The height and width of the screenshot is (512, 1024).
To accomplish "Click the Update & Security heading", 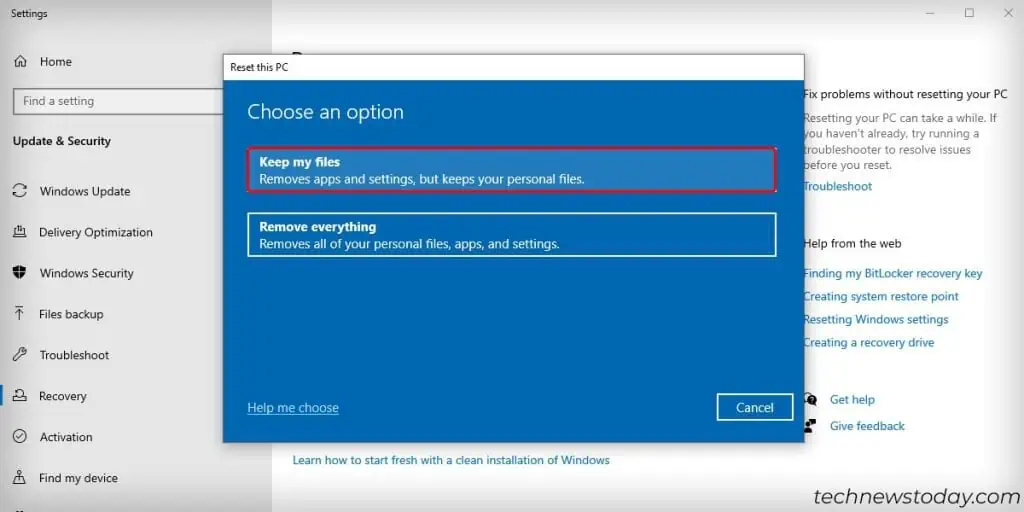I will coord(61,141).
